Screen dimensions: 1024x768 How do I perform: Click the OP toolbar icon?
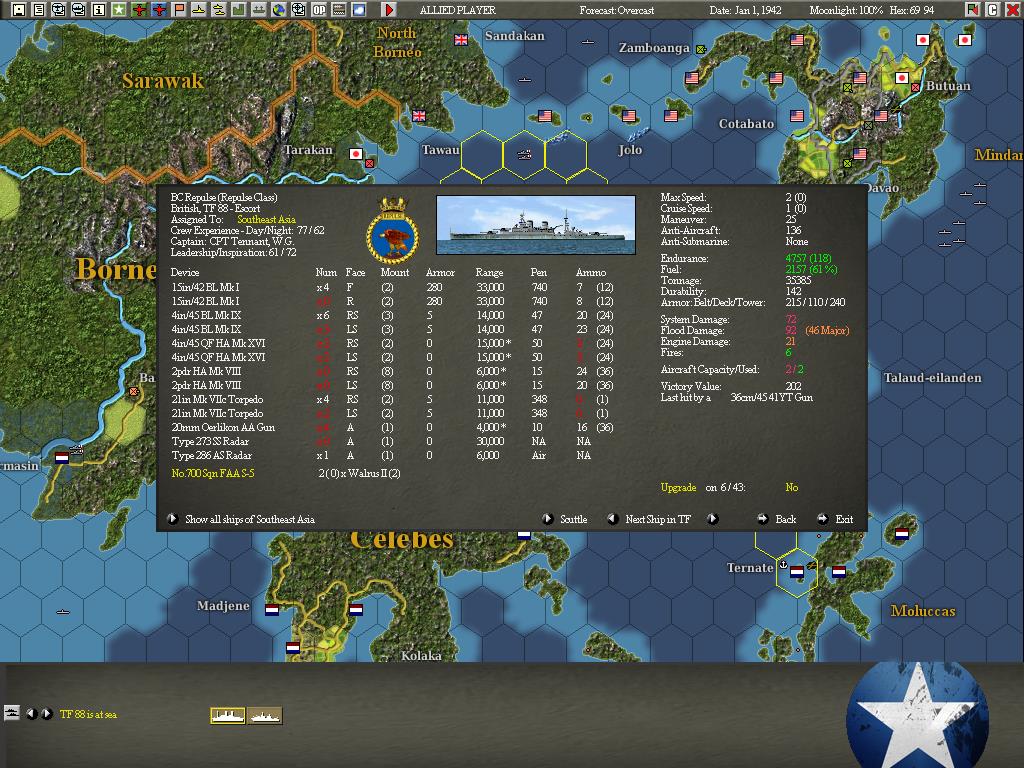pos(319,9)
